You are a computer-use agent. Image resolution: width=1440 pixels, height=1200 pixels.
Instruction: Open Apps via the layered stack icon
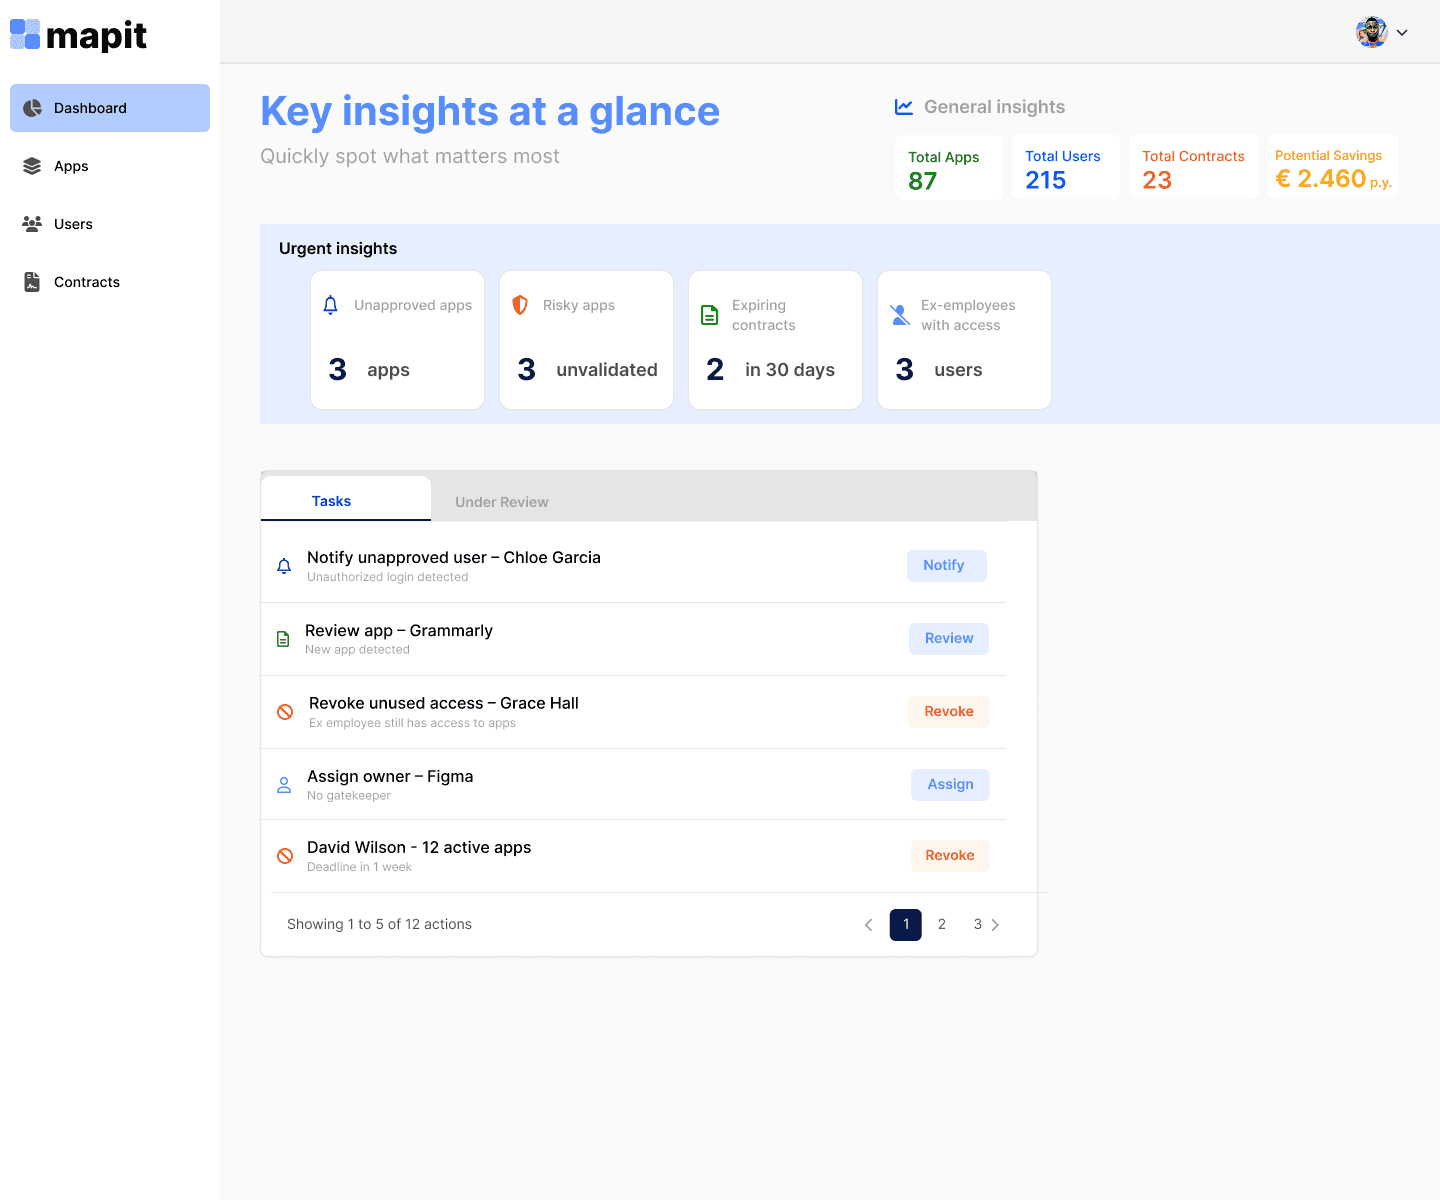coord(31,165)
